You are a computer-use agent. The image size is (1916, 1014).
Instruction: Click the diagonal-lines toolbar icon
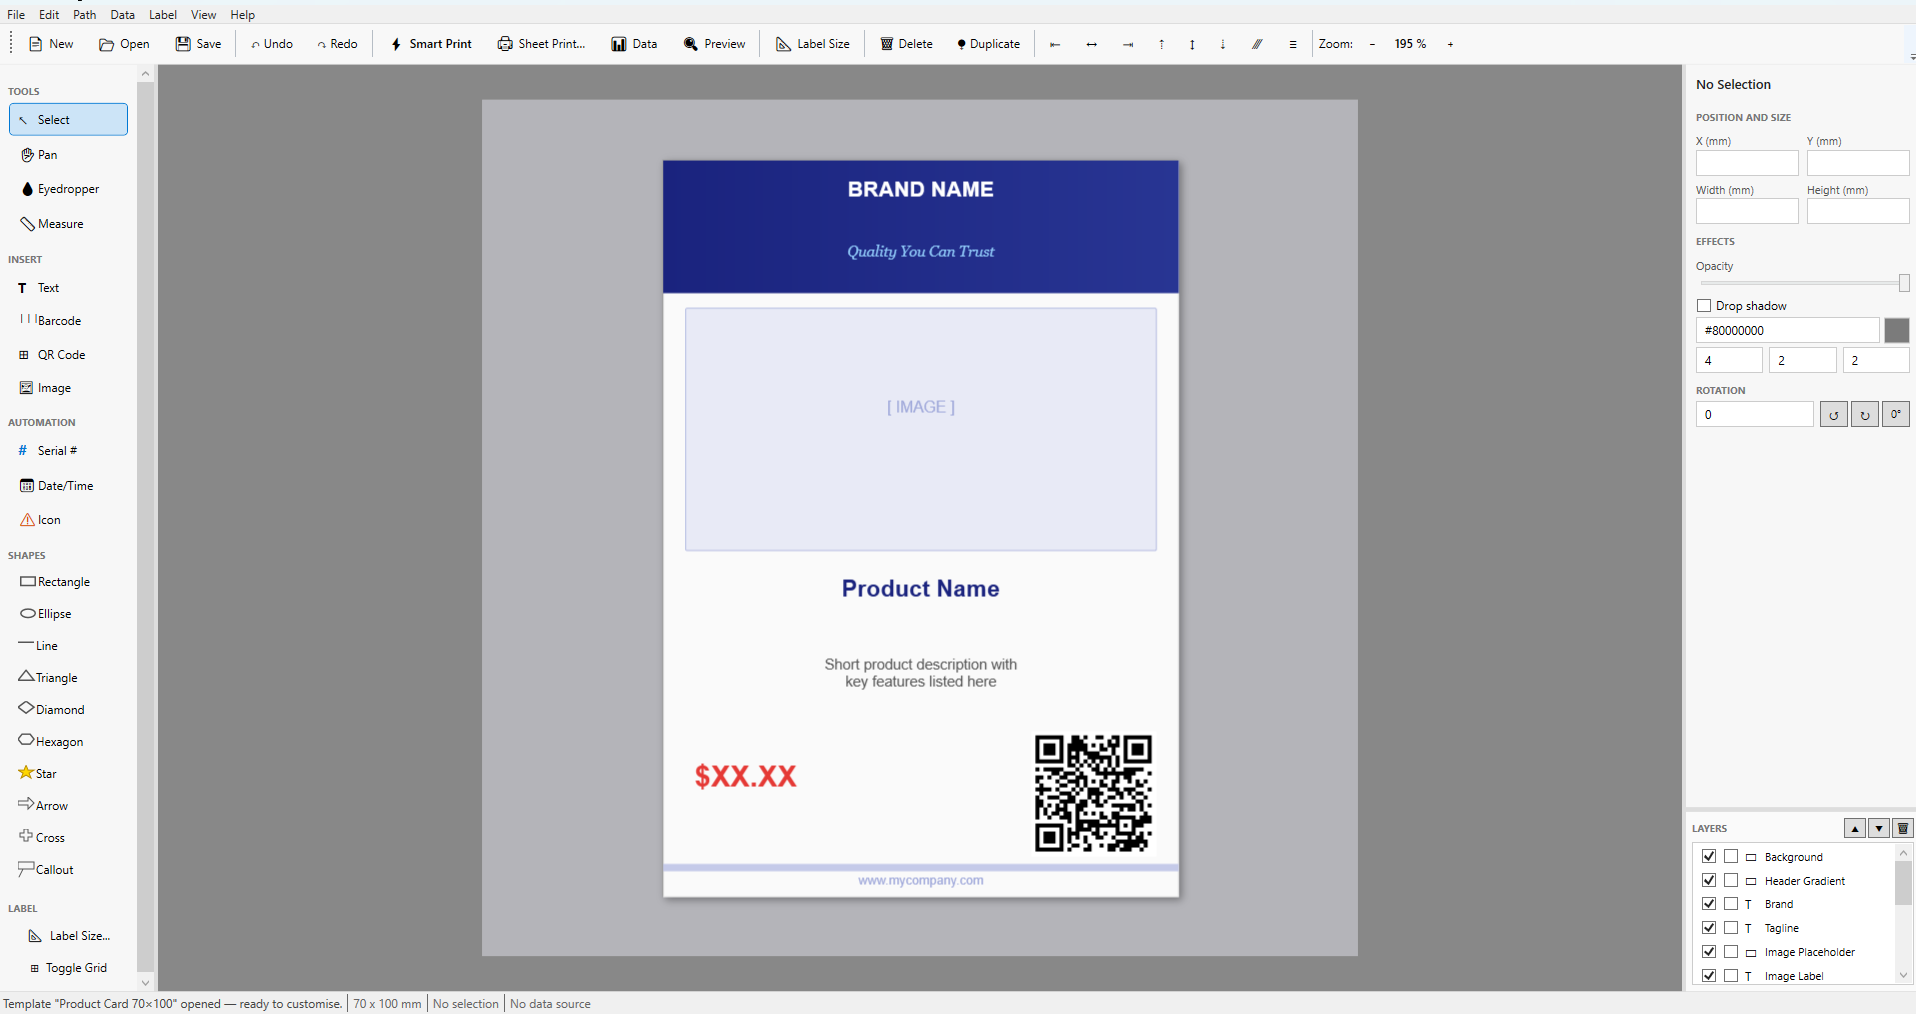(x=1257, y=44)
